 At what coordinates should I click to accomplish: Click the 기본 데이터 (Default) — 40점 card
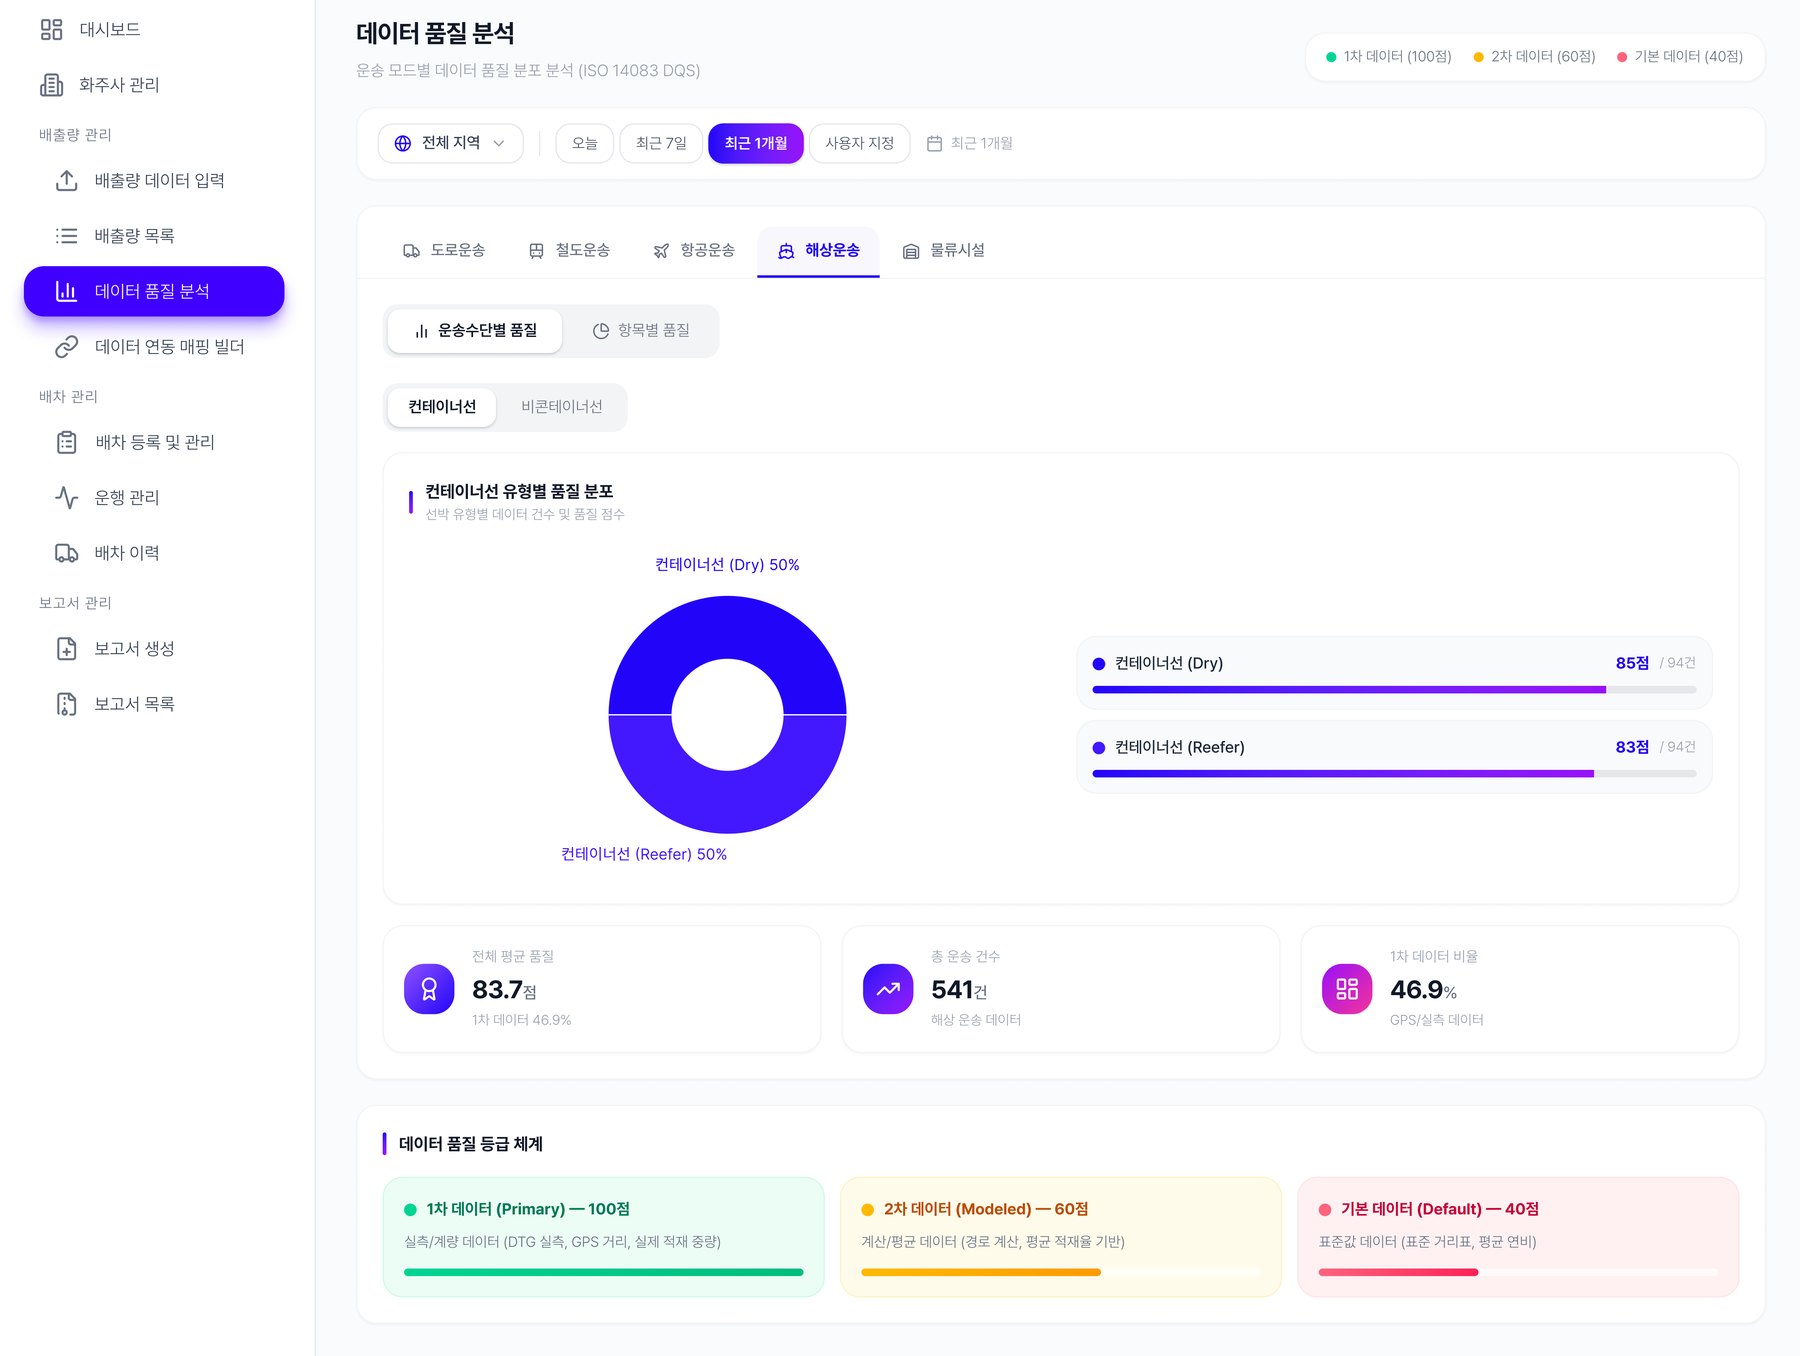(x=1518, y=1237)
